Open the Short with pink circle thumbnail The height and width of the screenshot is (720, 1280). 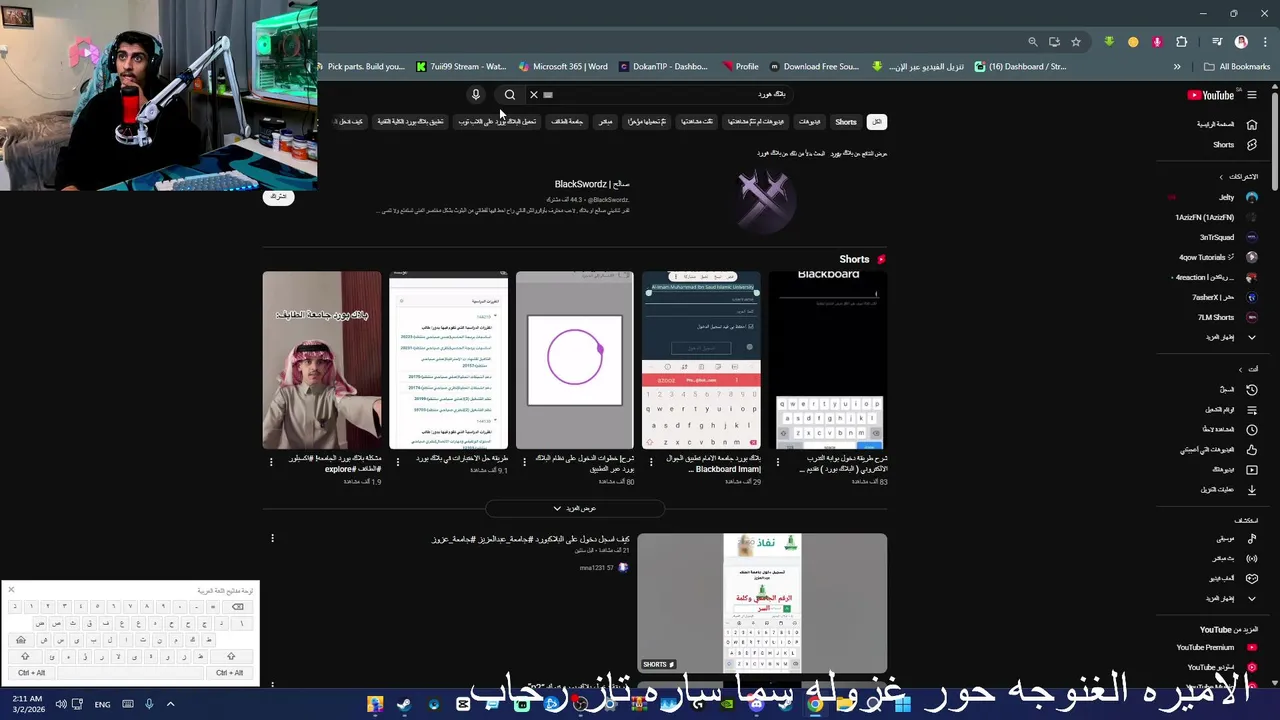pos(575,360)
